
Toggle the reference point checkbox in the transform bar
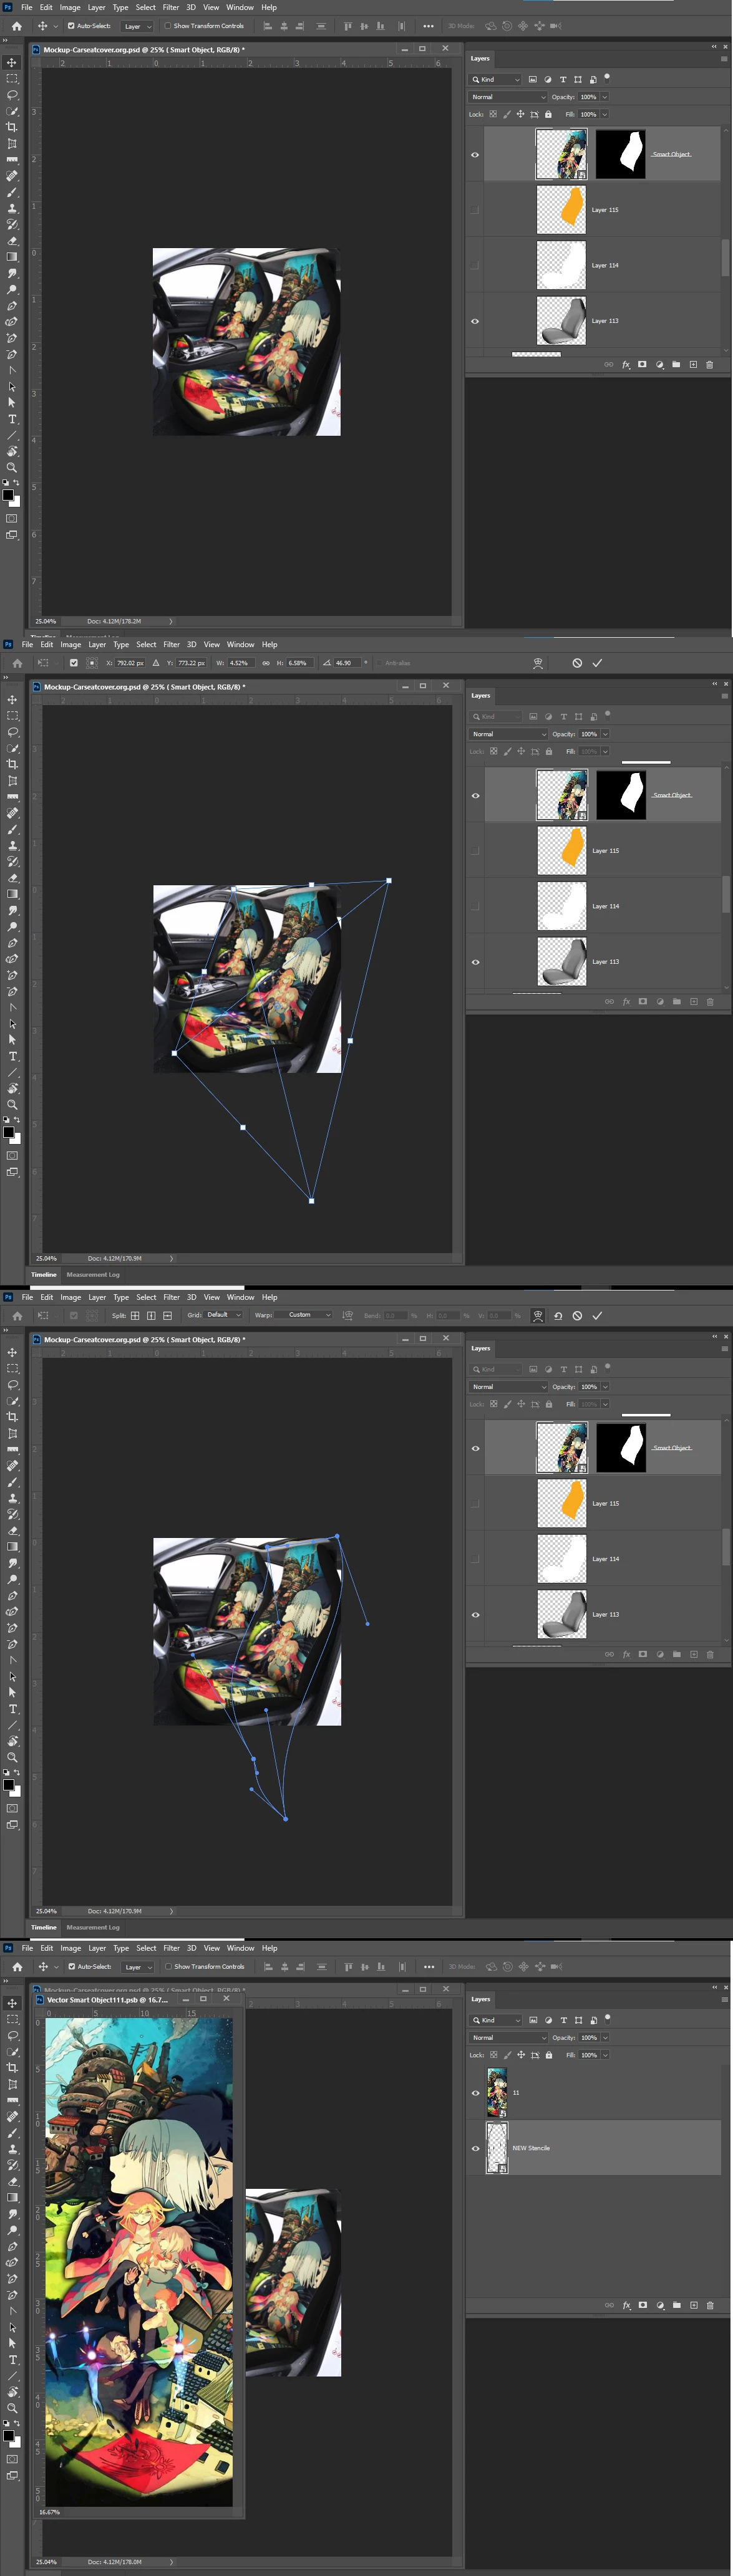pyautogui.click(x=73, y=663)
